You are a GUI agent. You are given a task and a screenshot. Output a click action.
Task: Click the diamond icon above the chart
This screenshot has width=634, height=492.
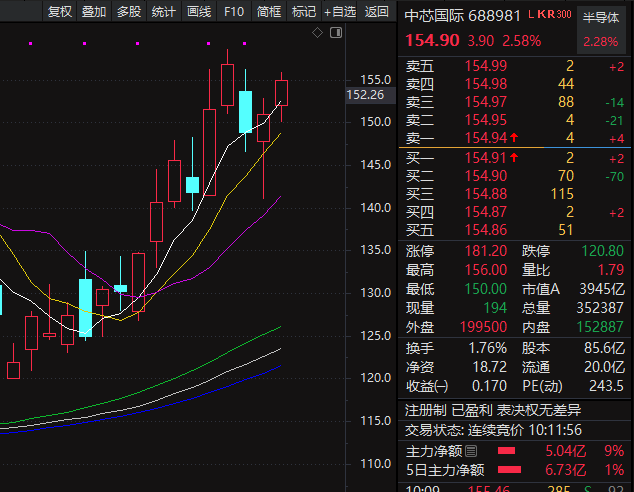317,32
